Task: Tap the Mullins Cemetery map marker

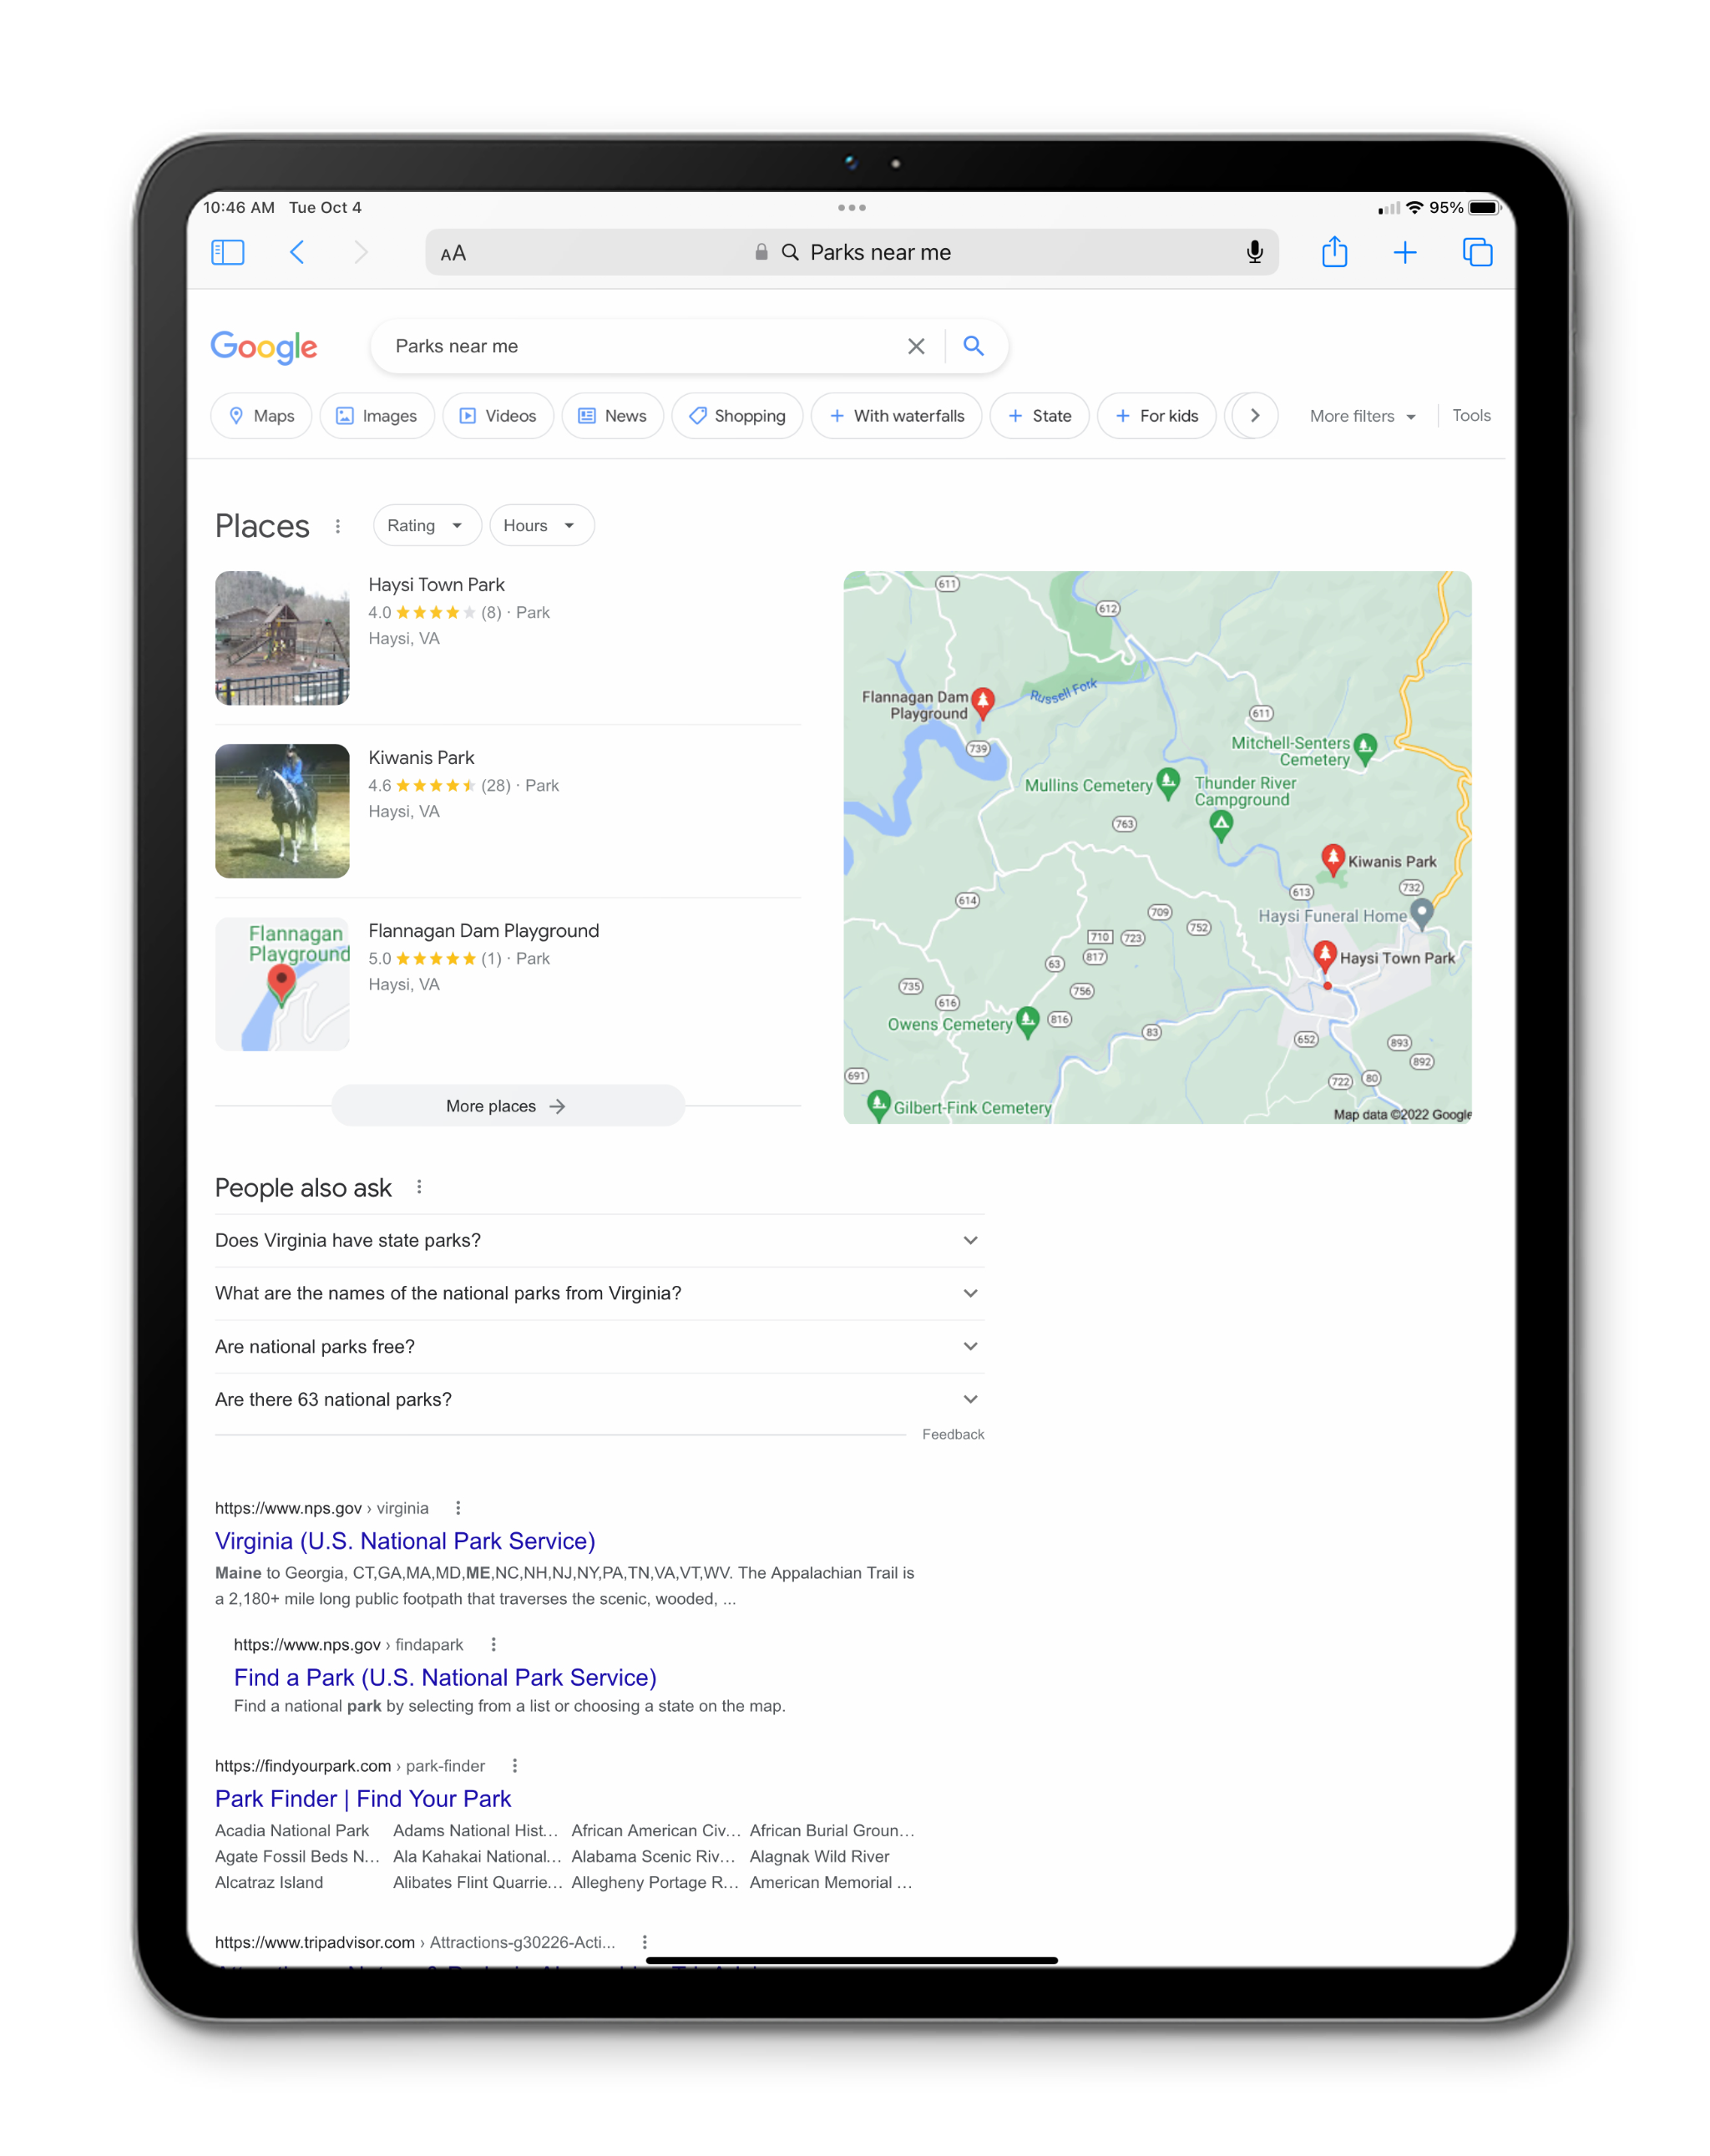Action: [x=1167, y=782]
